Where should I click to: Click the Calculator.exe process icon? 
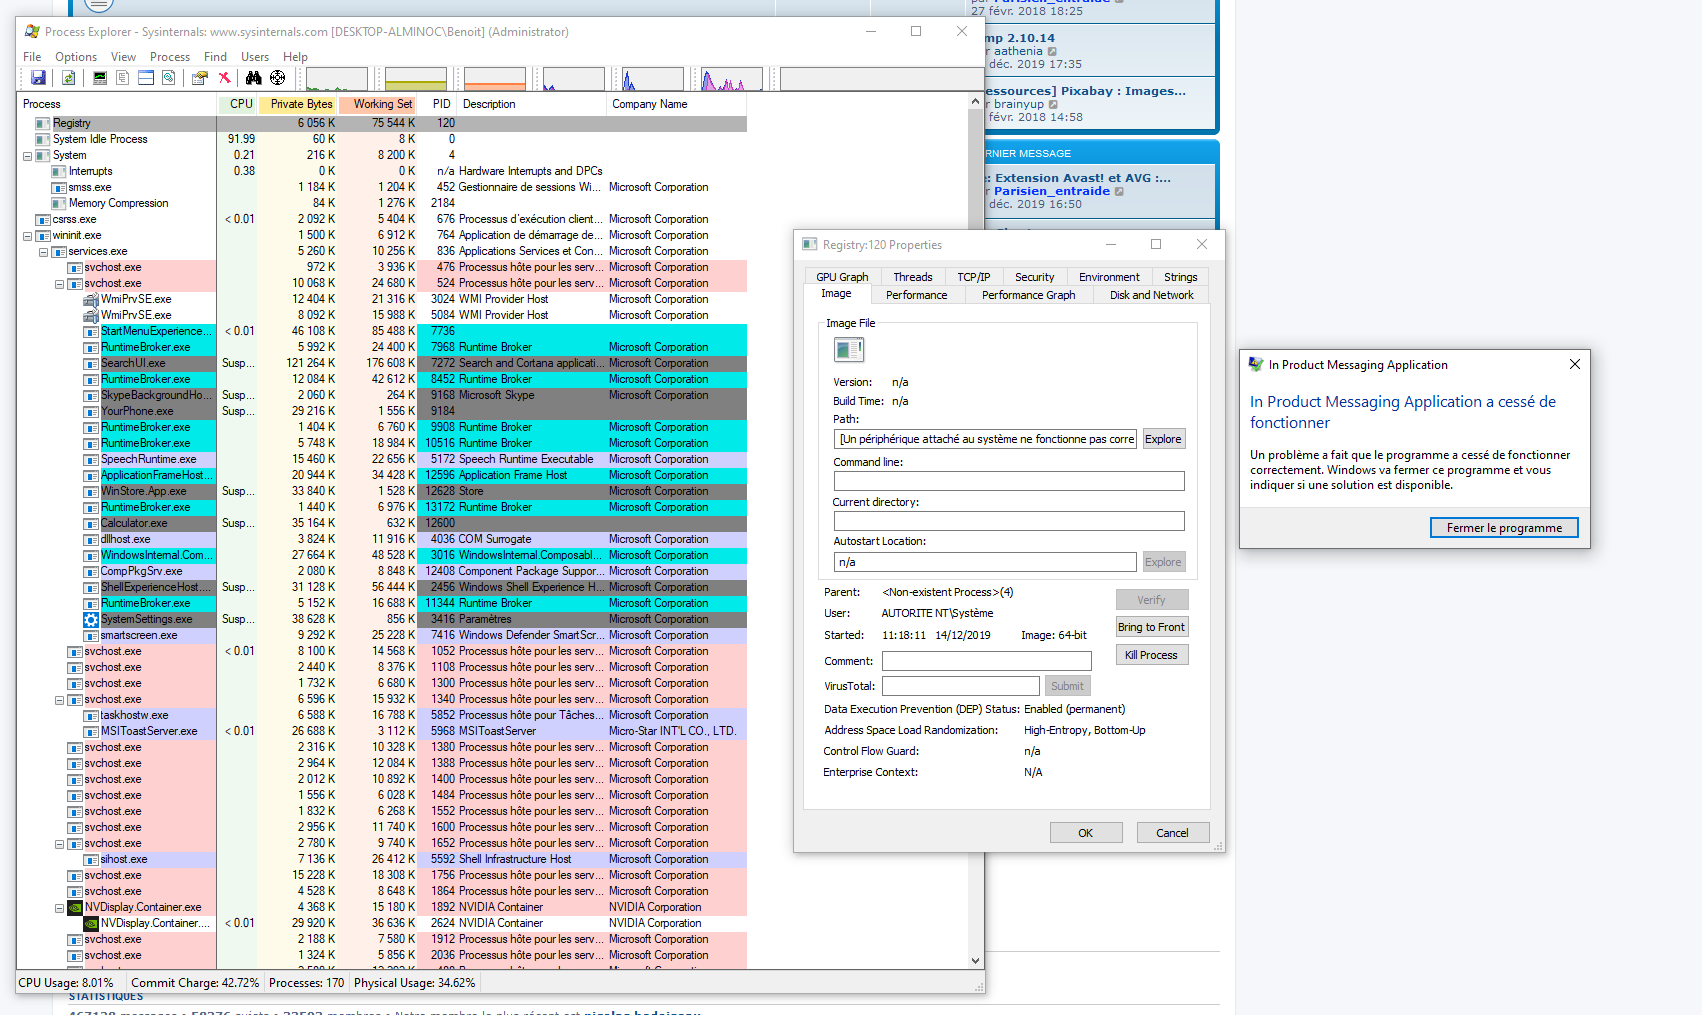click(x=91, y=523)
